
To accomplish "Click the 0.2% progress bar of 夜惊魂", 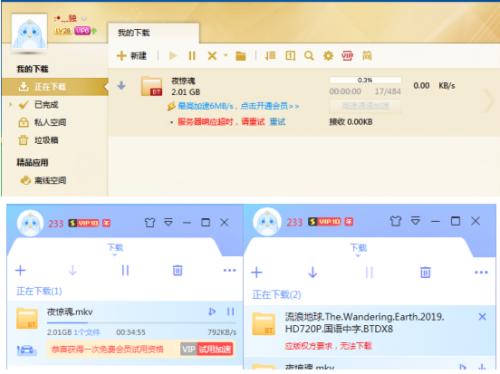I will tap(365, 80).
